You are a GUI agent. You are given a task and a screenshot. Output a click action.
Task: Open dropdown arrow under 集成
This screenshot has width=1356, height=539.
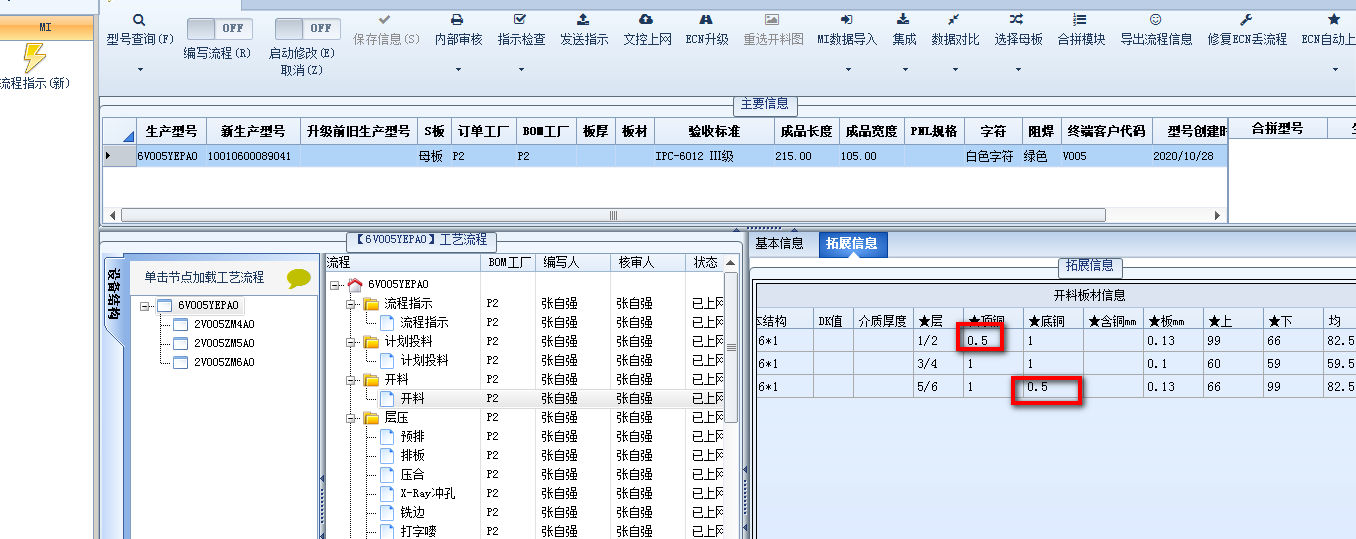(x=903, y=69)
